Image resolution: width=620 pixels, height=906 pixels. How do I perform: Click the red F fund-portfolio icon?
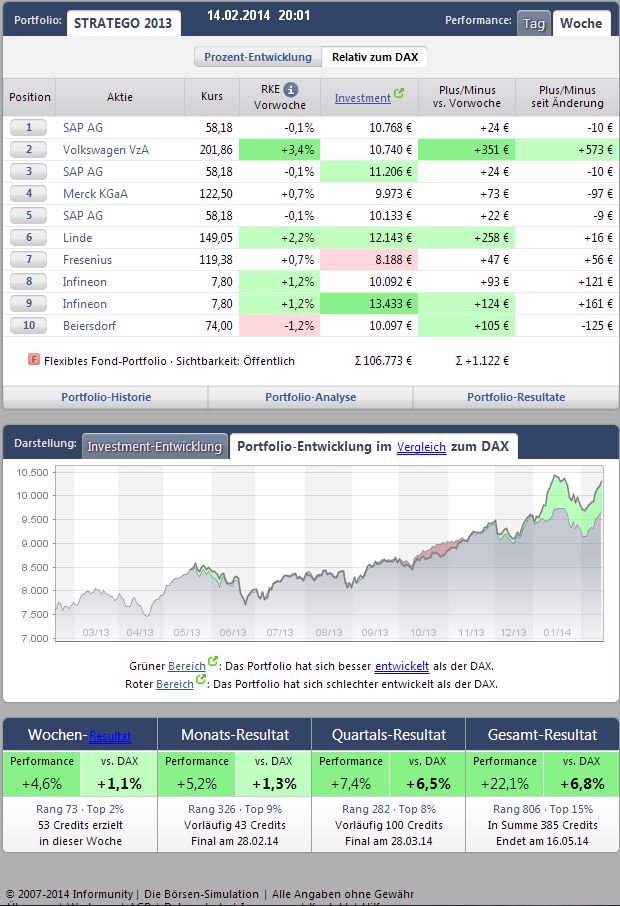coord(34,360)
